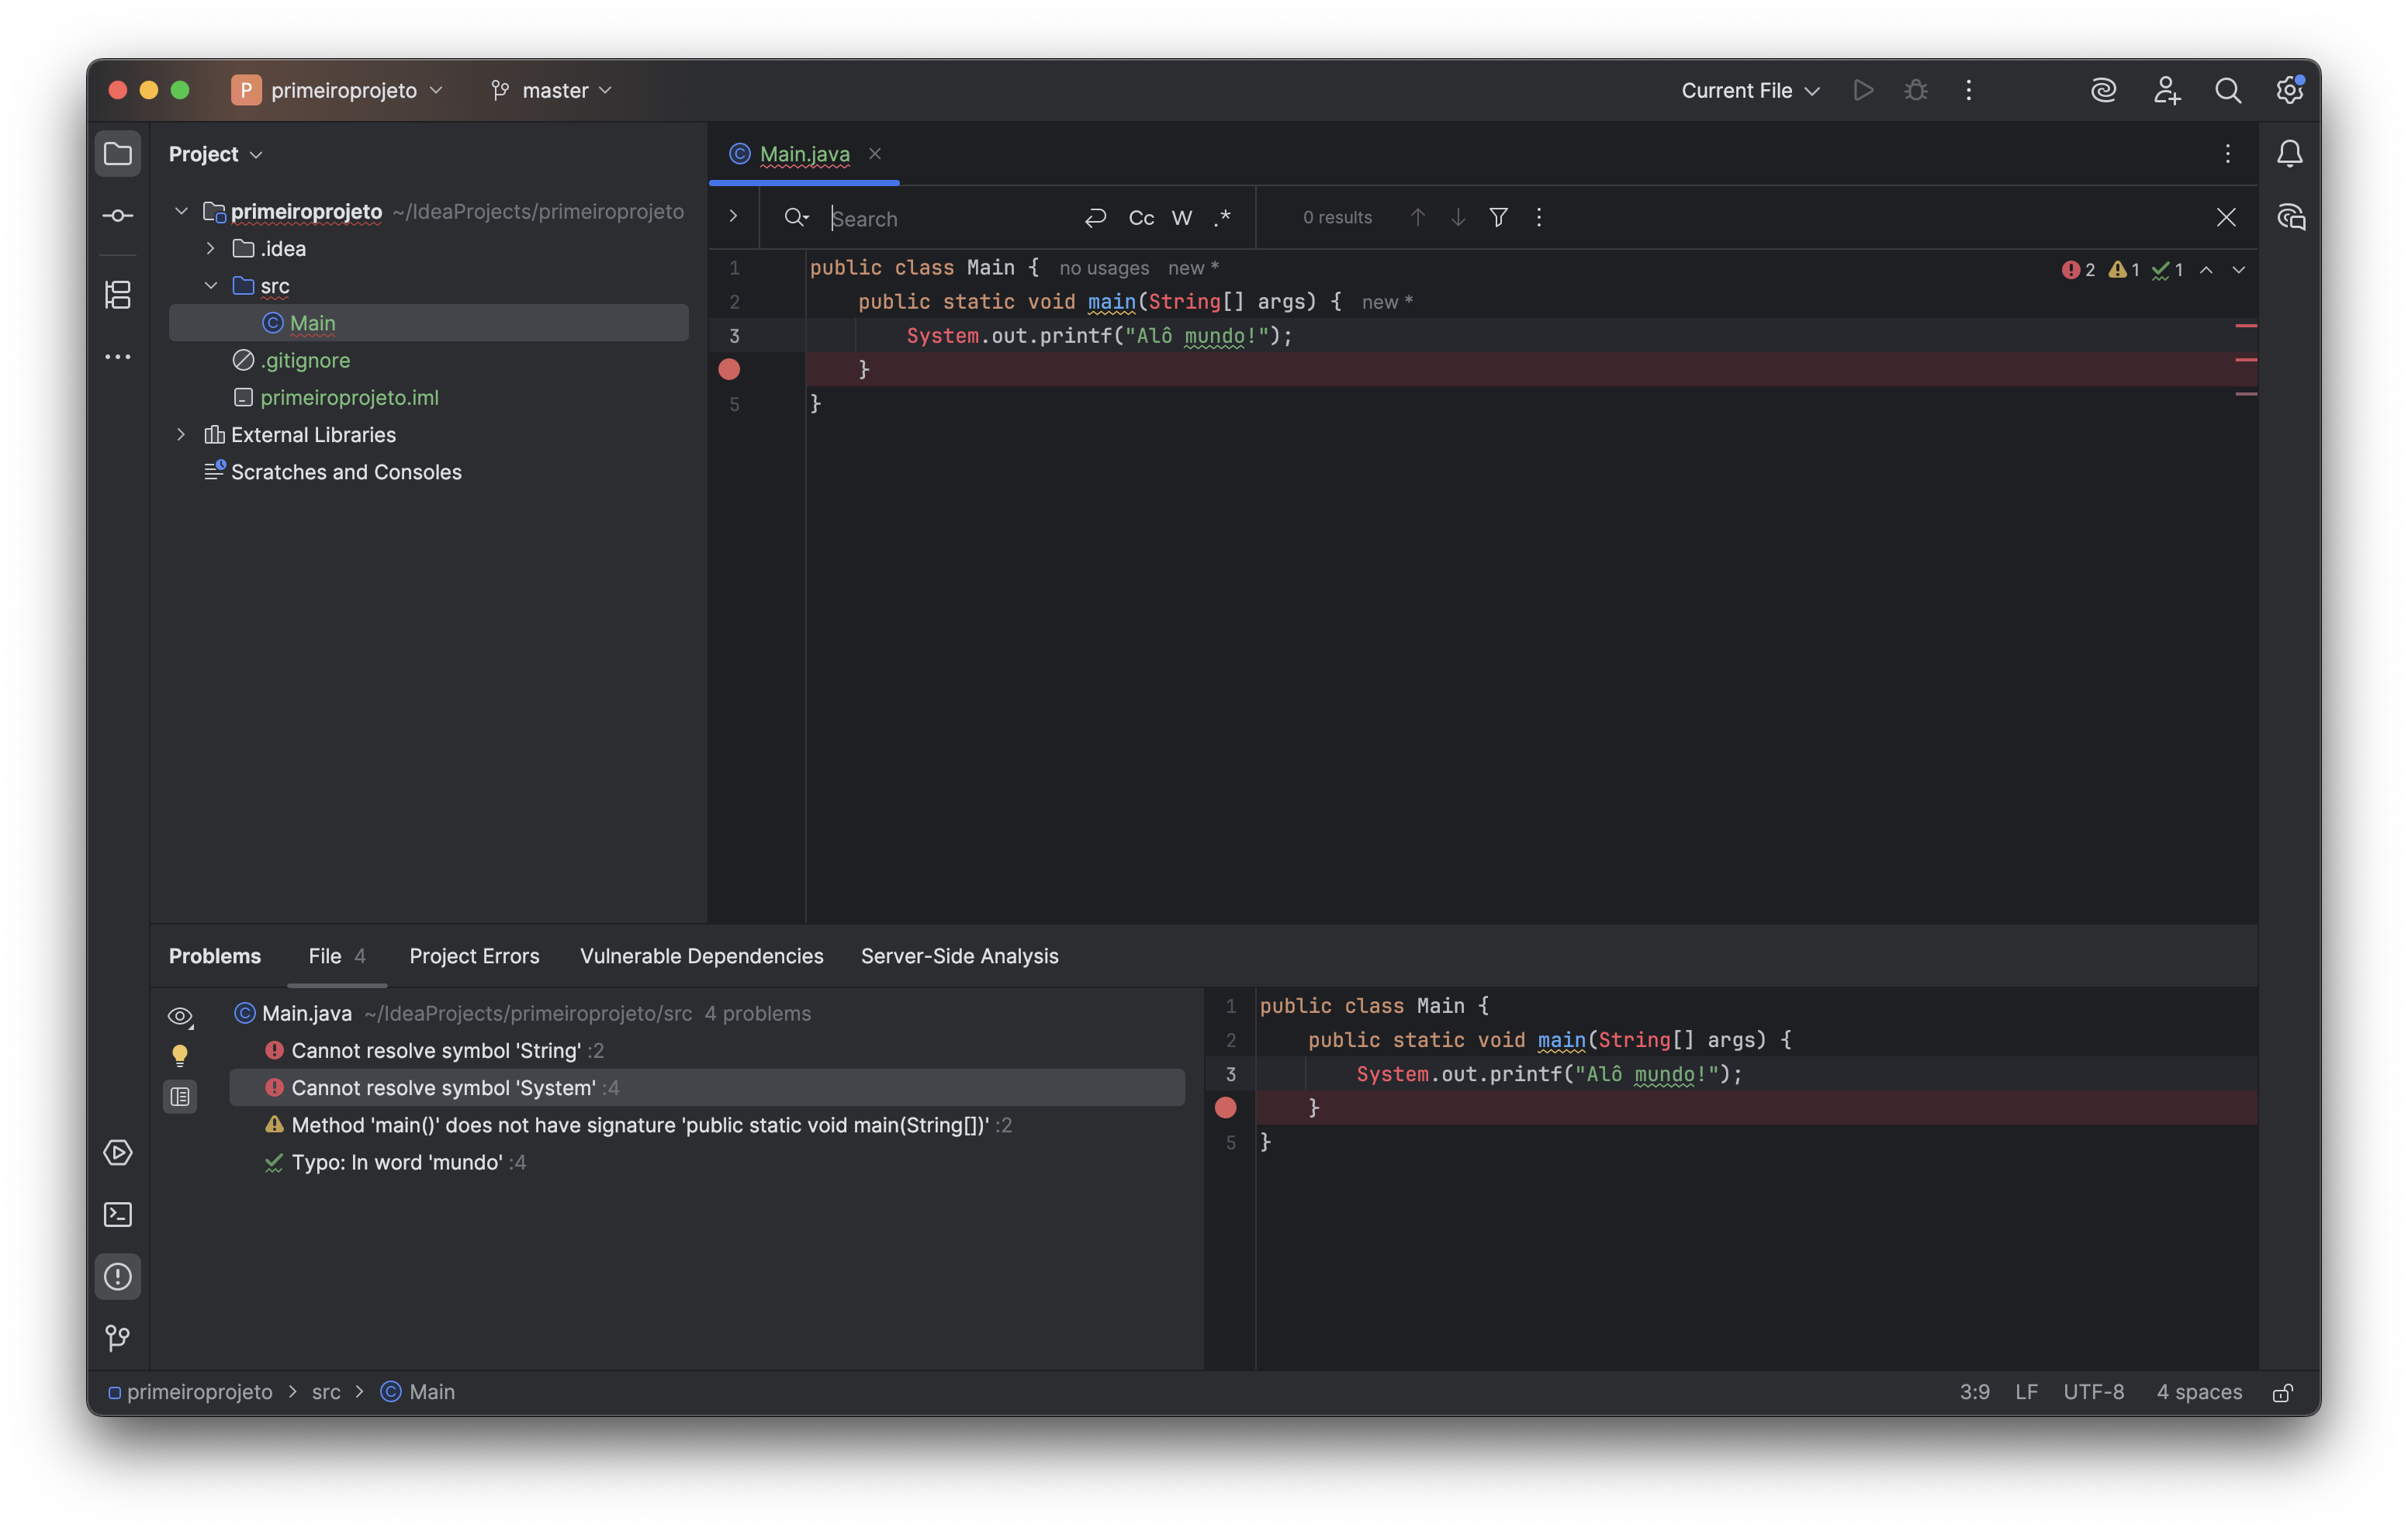
Task: Open the AI Assistant swirl icon in title bar
Action: click(2104, 90)
